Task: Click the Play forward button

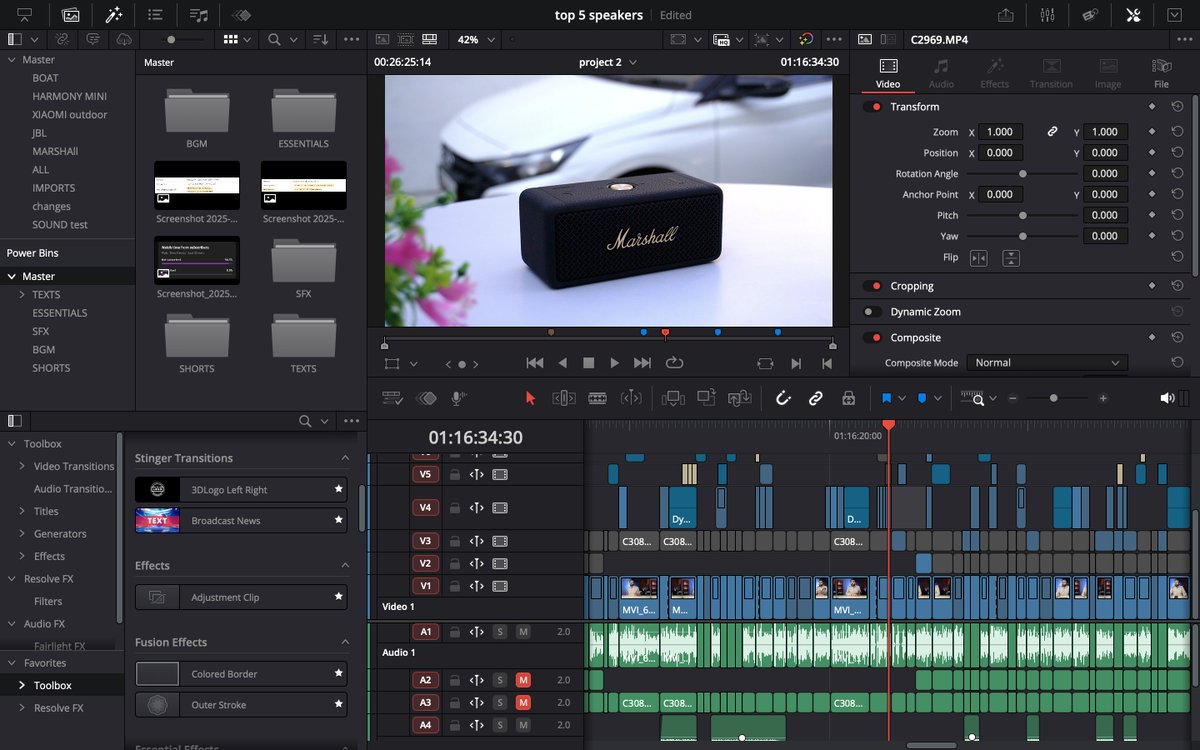Action: (x=614, y=364)
